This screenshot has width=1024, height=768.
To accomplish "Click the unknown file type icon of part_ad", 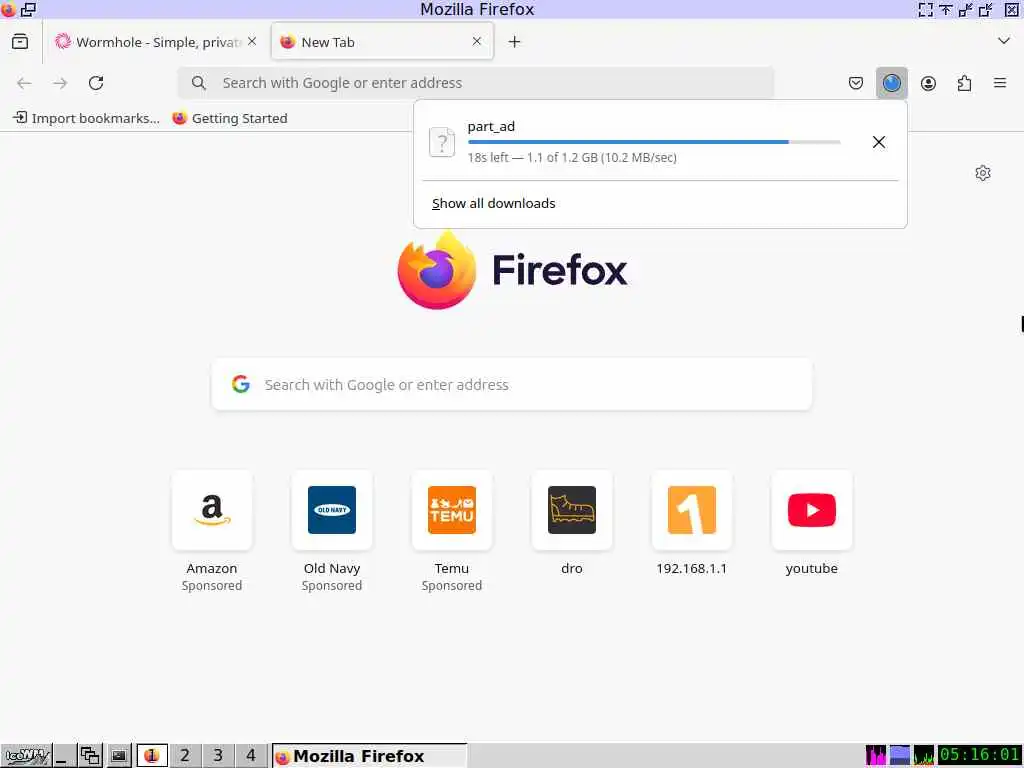I will [x=442, y=142].
